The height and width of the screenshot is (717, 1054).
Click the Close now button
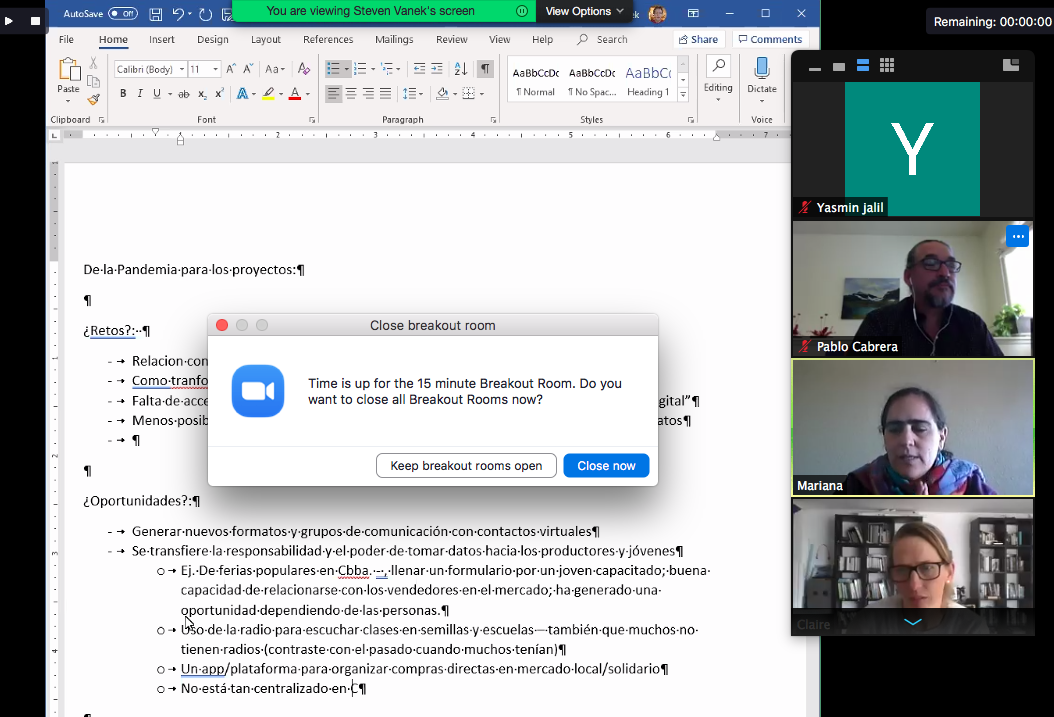[606, 466]
